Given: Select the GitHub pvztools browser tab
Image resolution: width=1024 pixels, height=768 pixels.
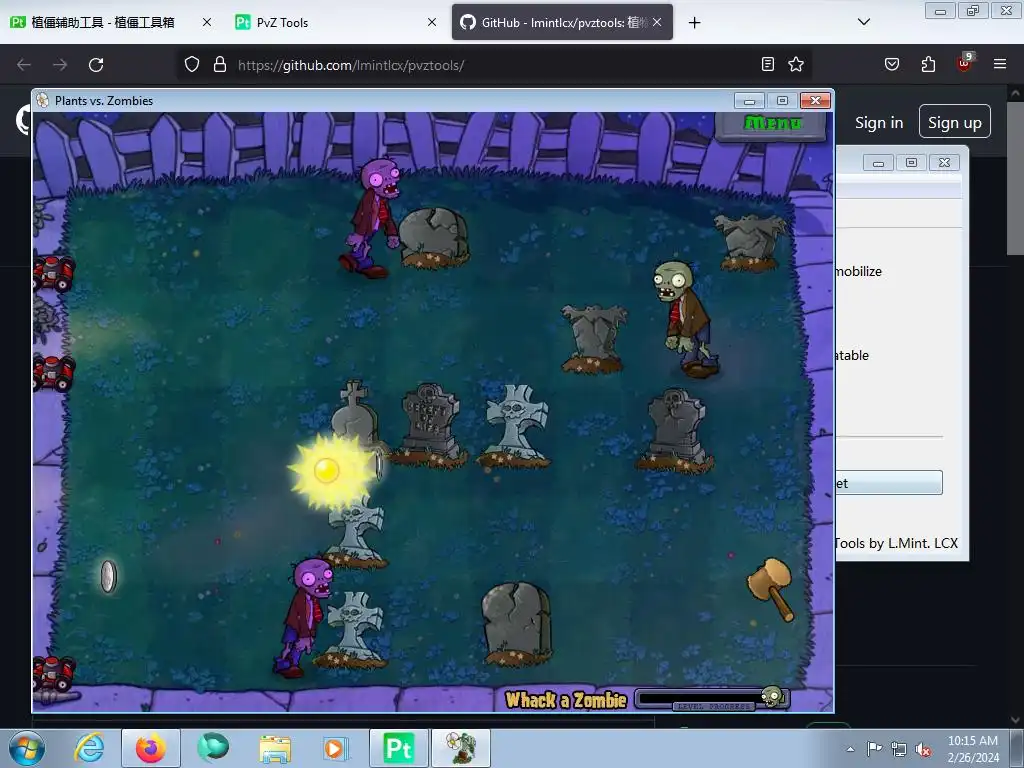Looking at the screenshot, I should pyautogui.click(x=562, y=22).
